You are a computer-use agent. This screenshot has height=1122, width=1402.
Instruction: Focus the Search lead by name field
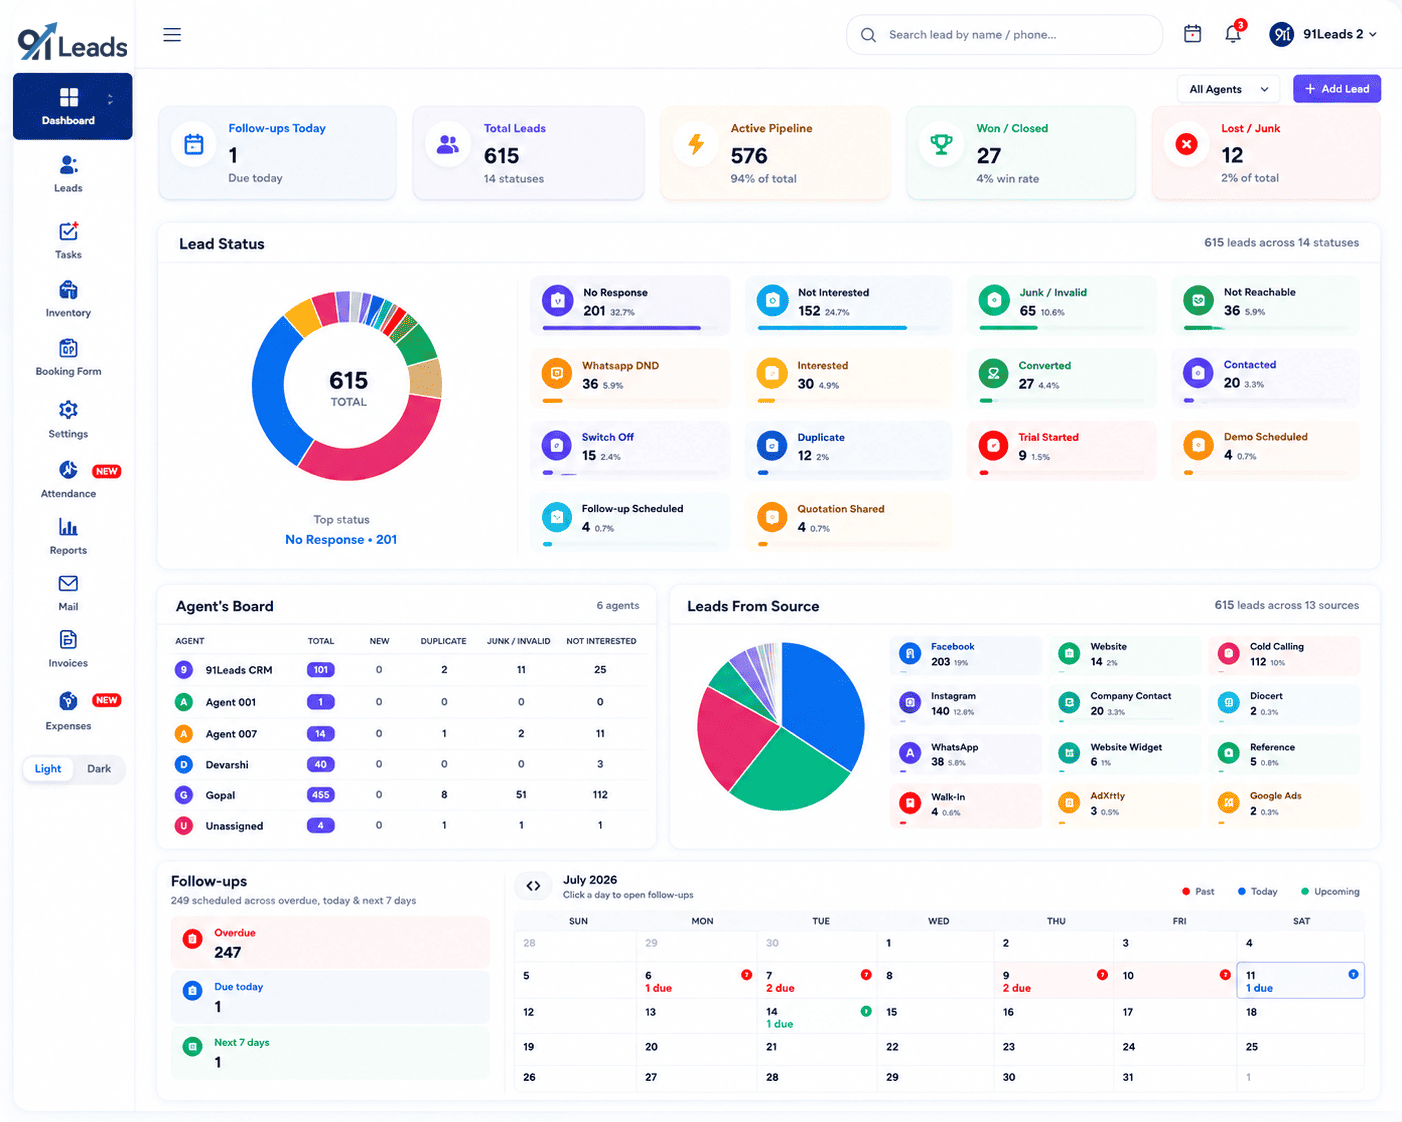pyautogui.click(x=1004, y=35)
